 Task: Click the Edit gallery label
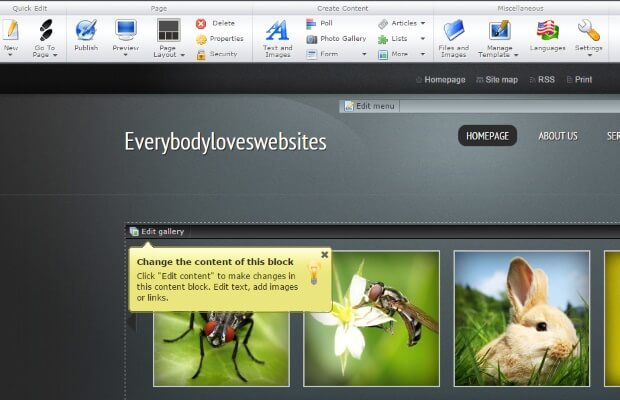pos(163,232)
